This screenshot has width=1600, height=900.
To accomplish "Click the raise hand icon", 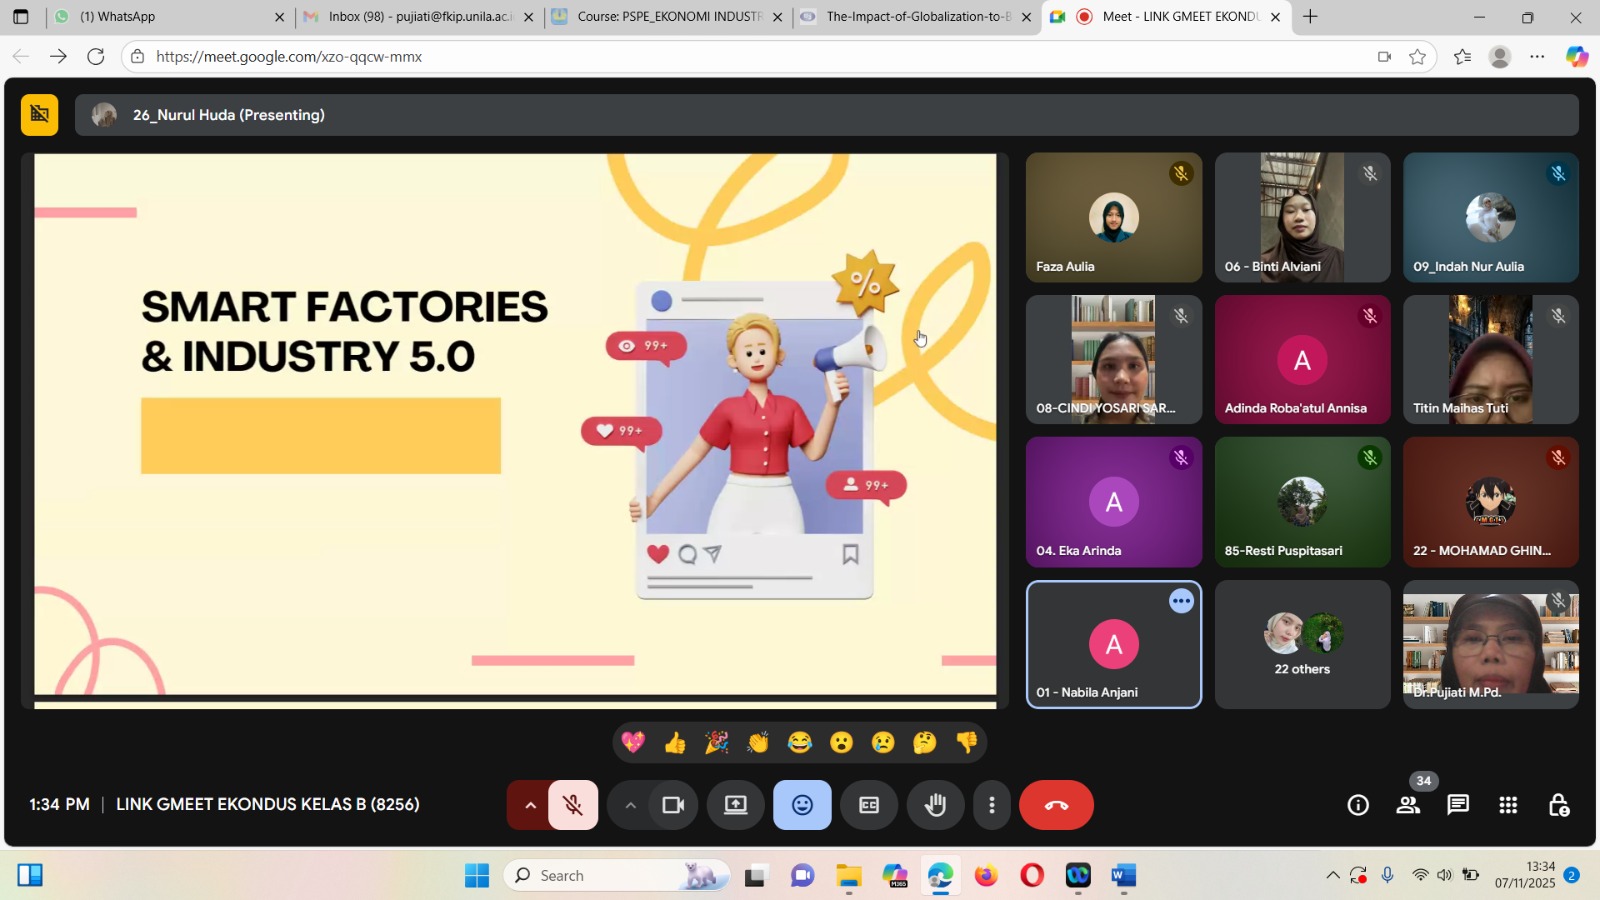I will pos(935,805).
